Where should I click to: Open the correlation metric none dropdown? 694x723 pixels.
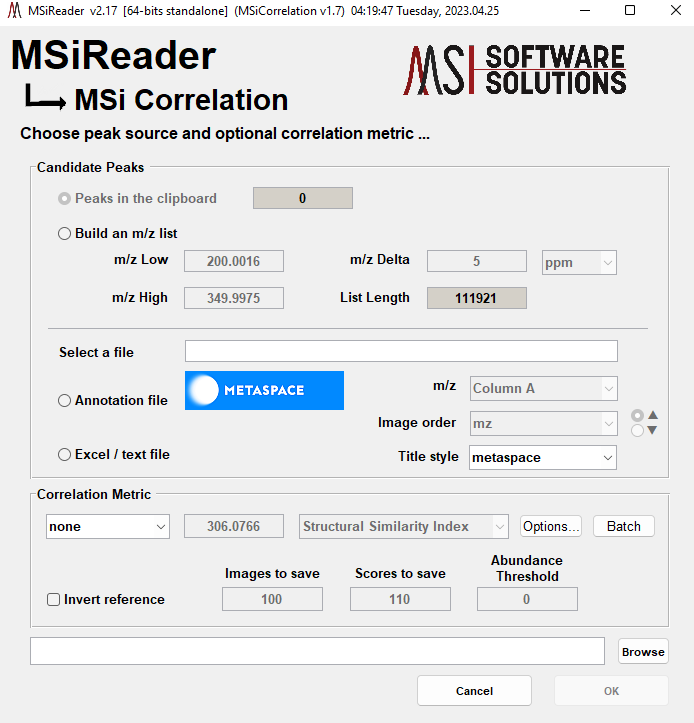click(x=108, y=527)
